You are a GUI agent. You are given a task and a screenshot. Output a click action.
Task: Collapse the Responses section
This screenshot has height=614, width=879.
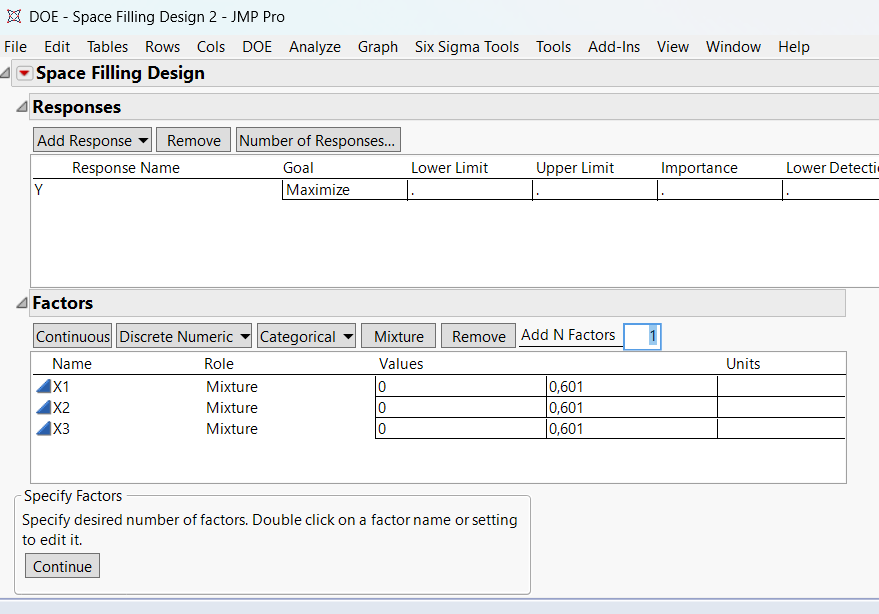coord(22,107)
